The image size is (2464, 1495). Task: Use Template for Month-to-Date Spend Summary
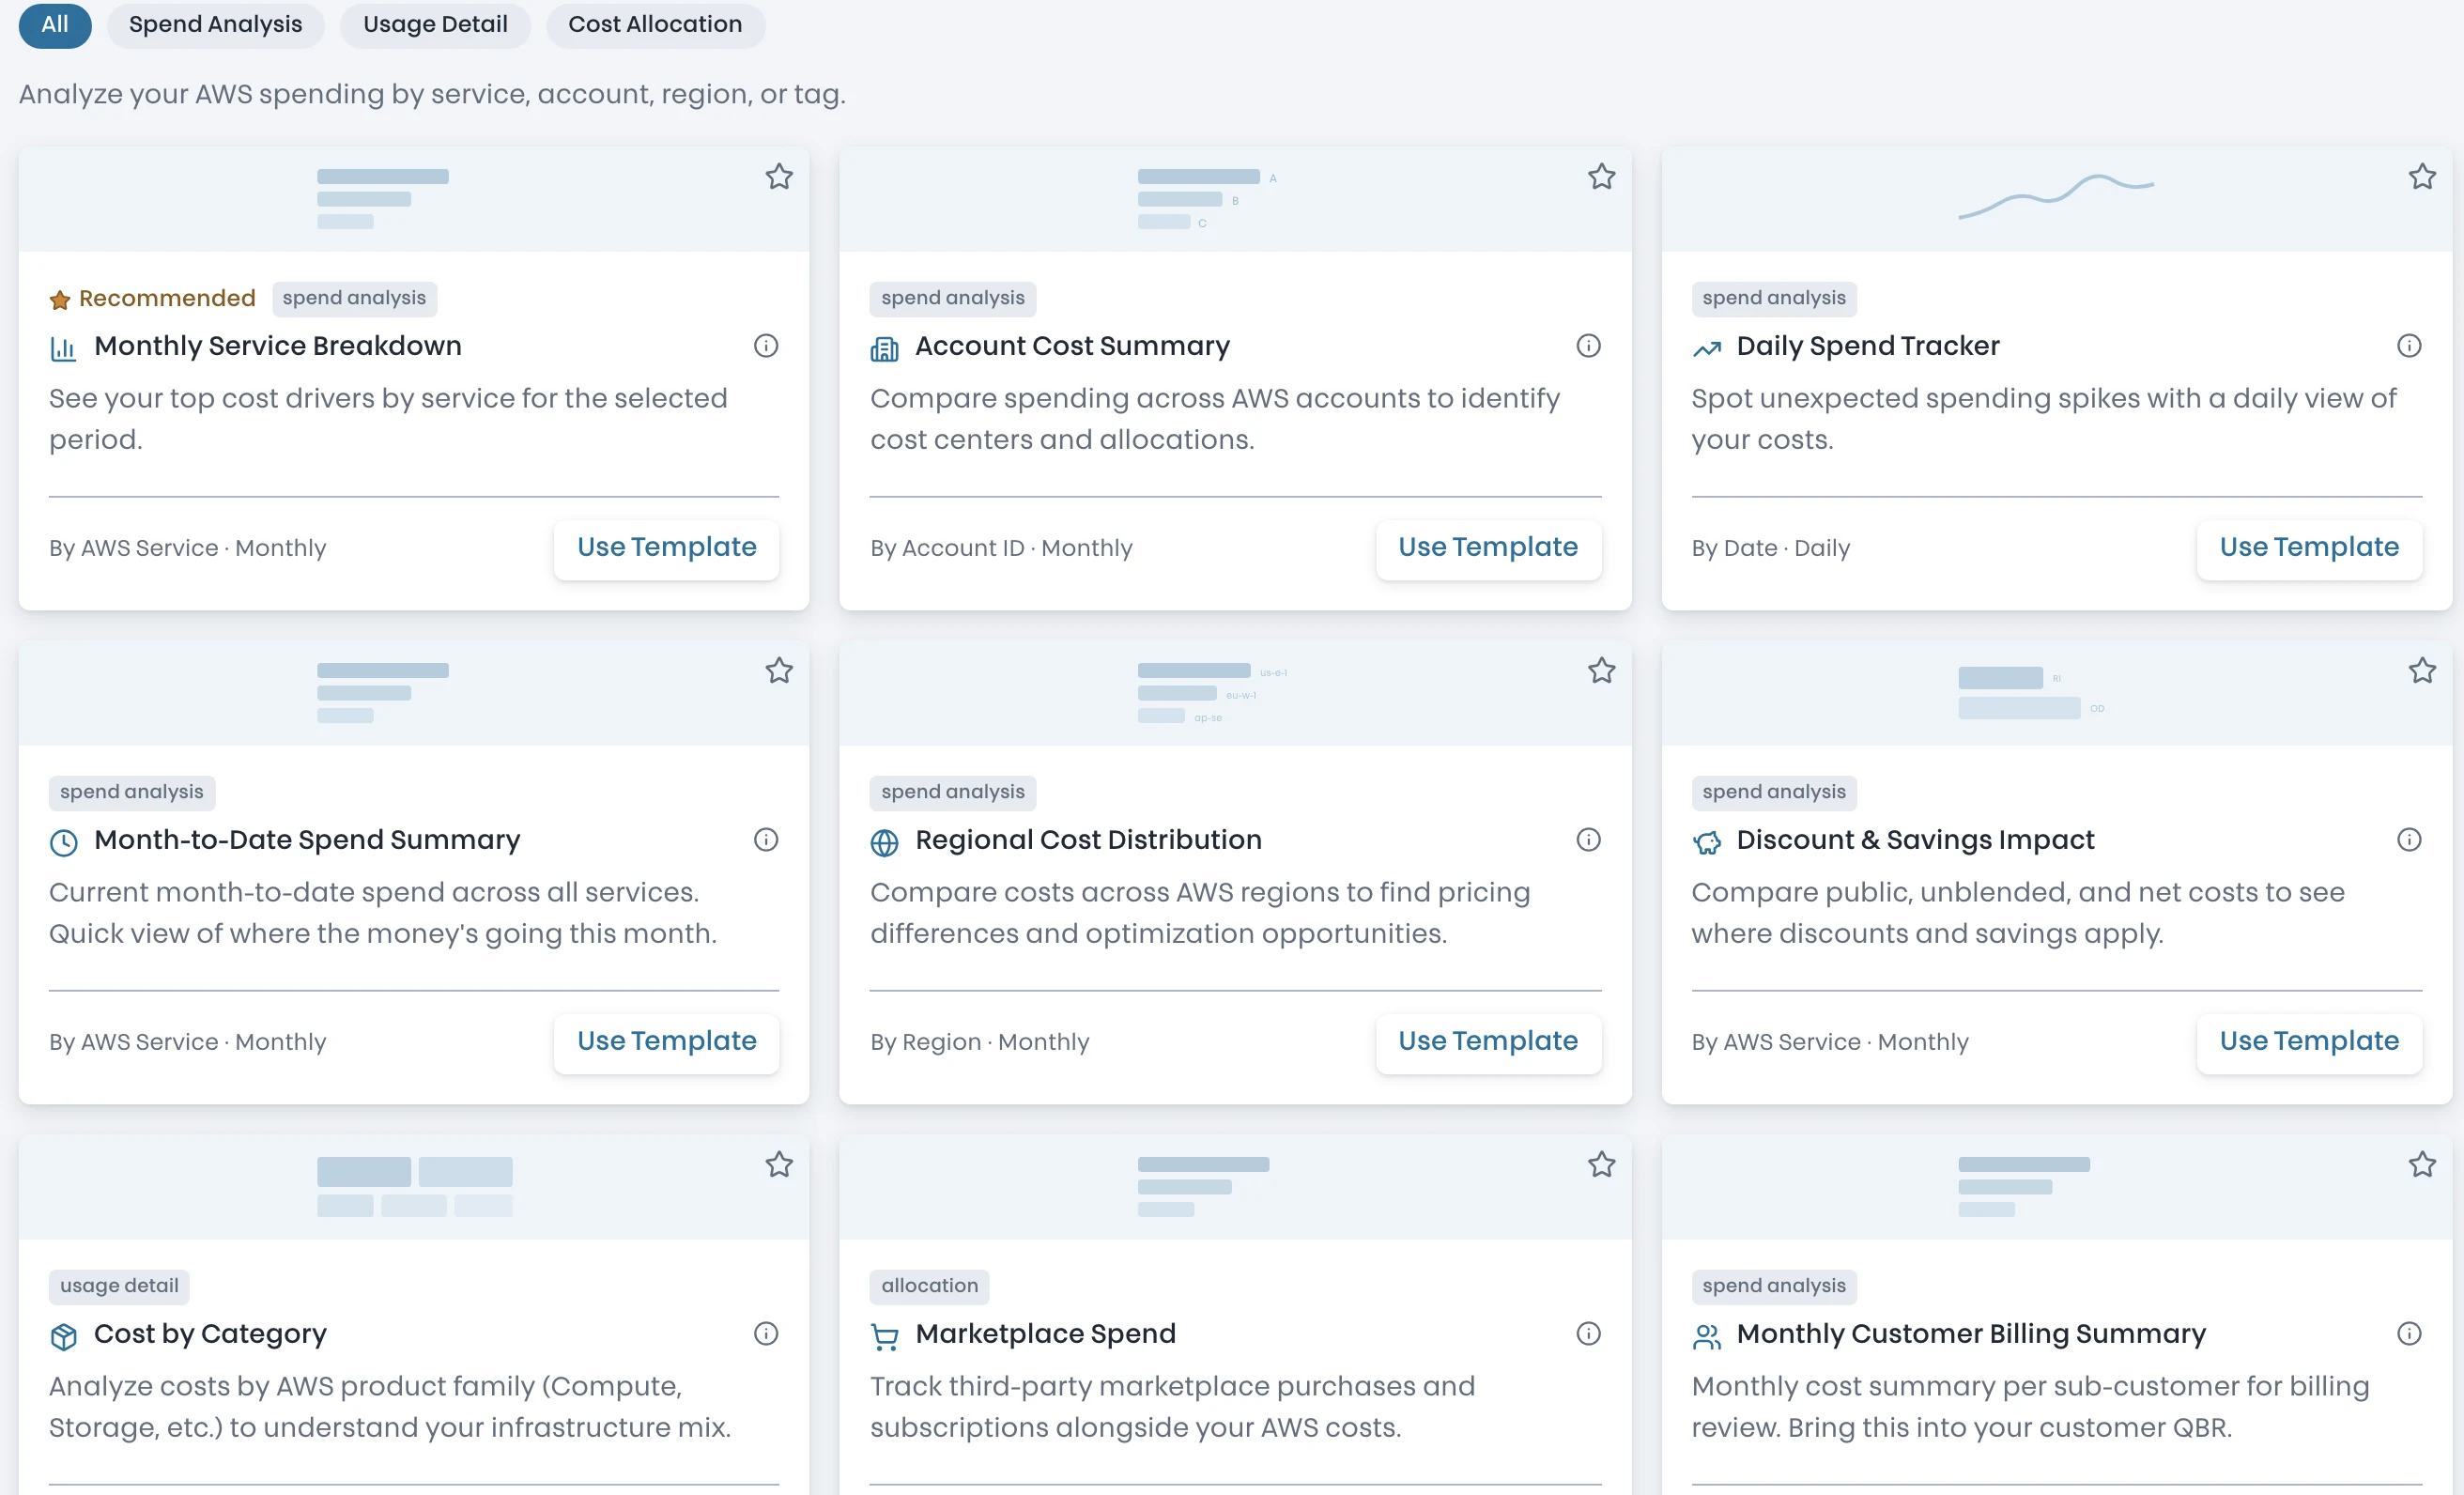(666, 1042)
